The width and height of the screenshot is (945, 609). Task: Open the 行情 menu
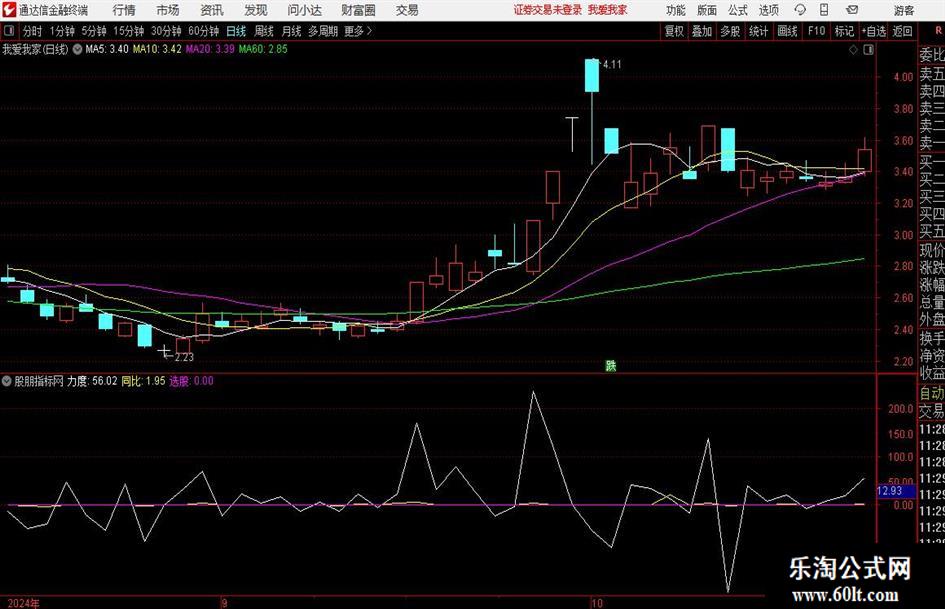pos(124,10)
